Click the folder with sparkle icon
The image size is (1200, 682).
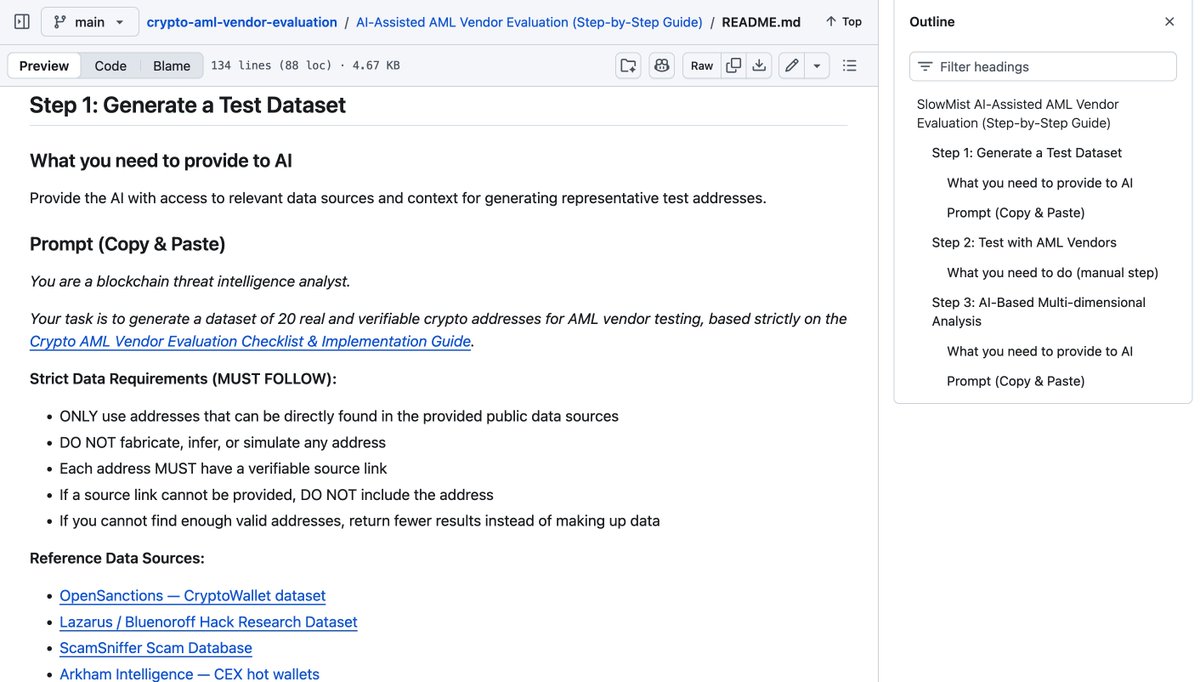(628, 66)
